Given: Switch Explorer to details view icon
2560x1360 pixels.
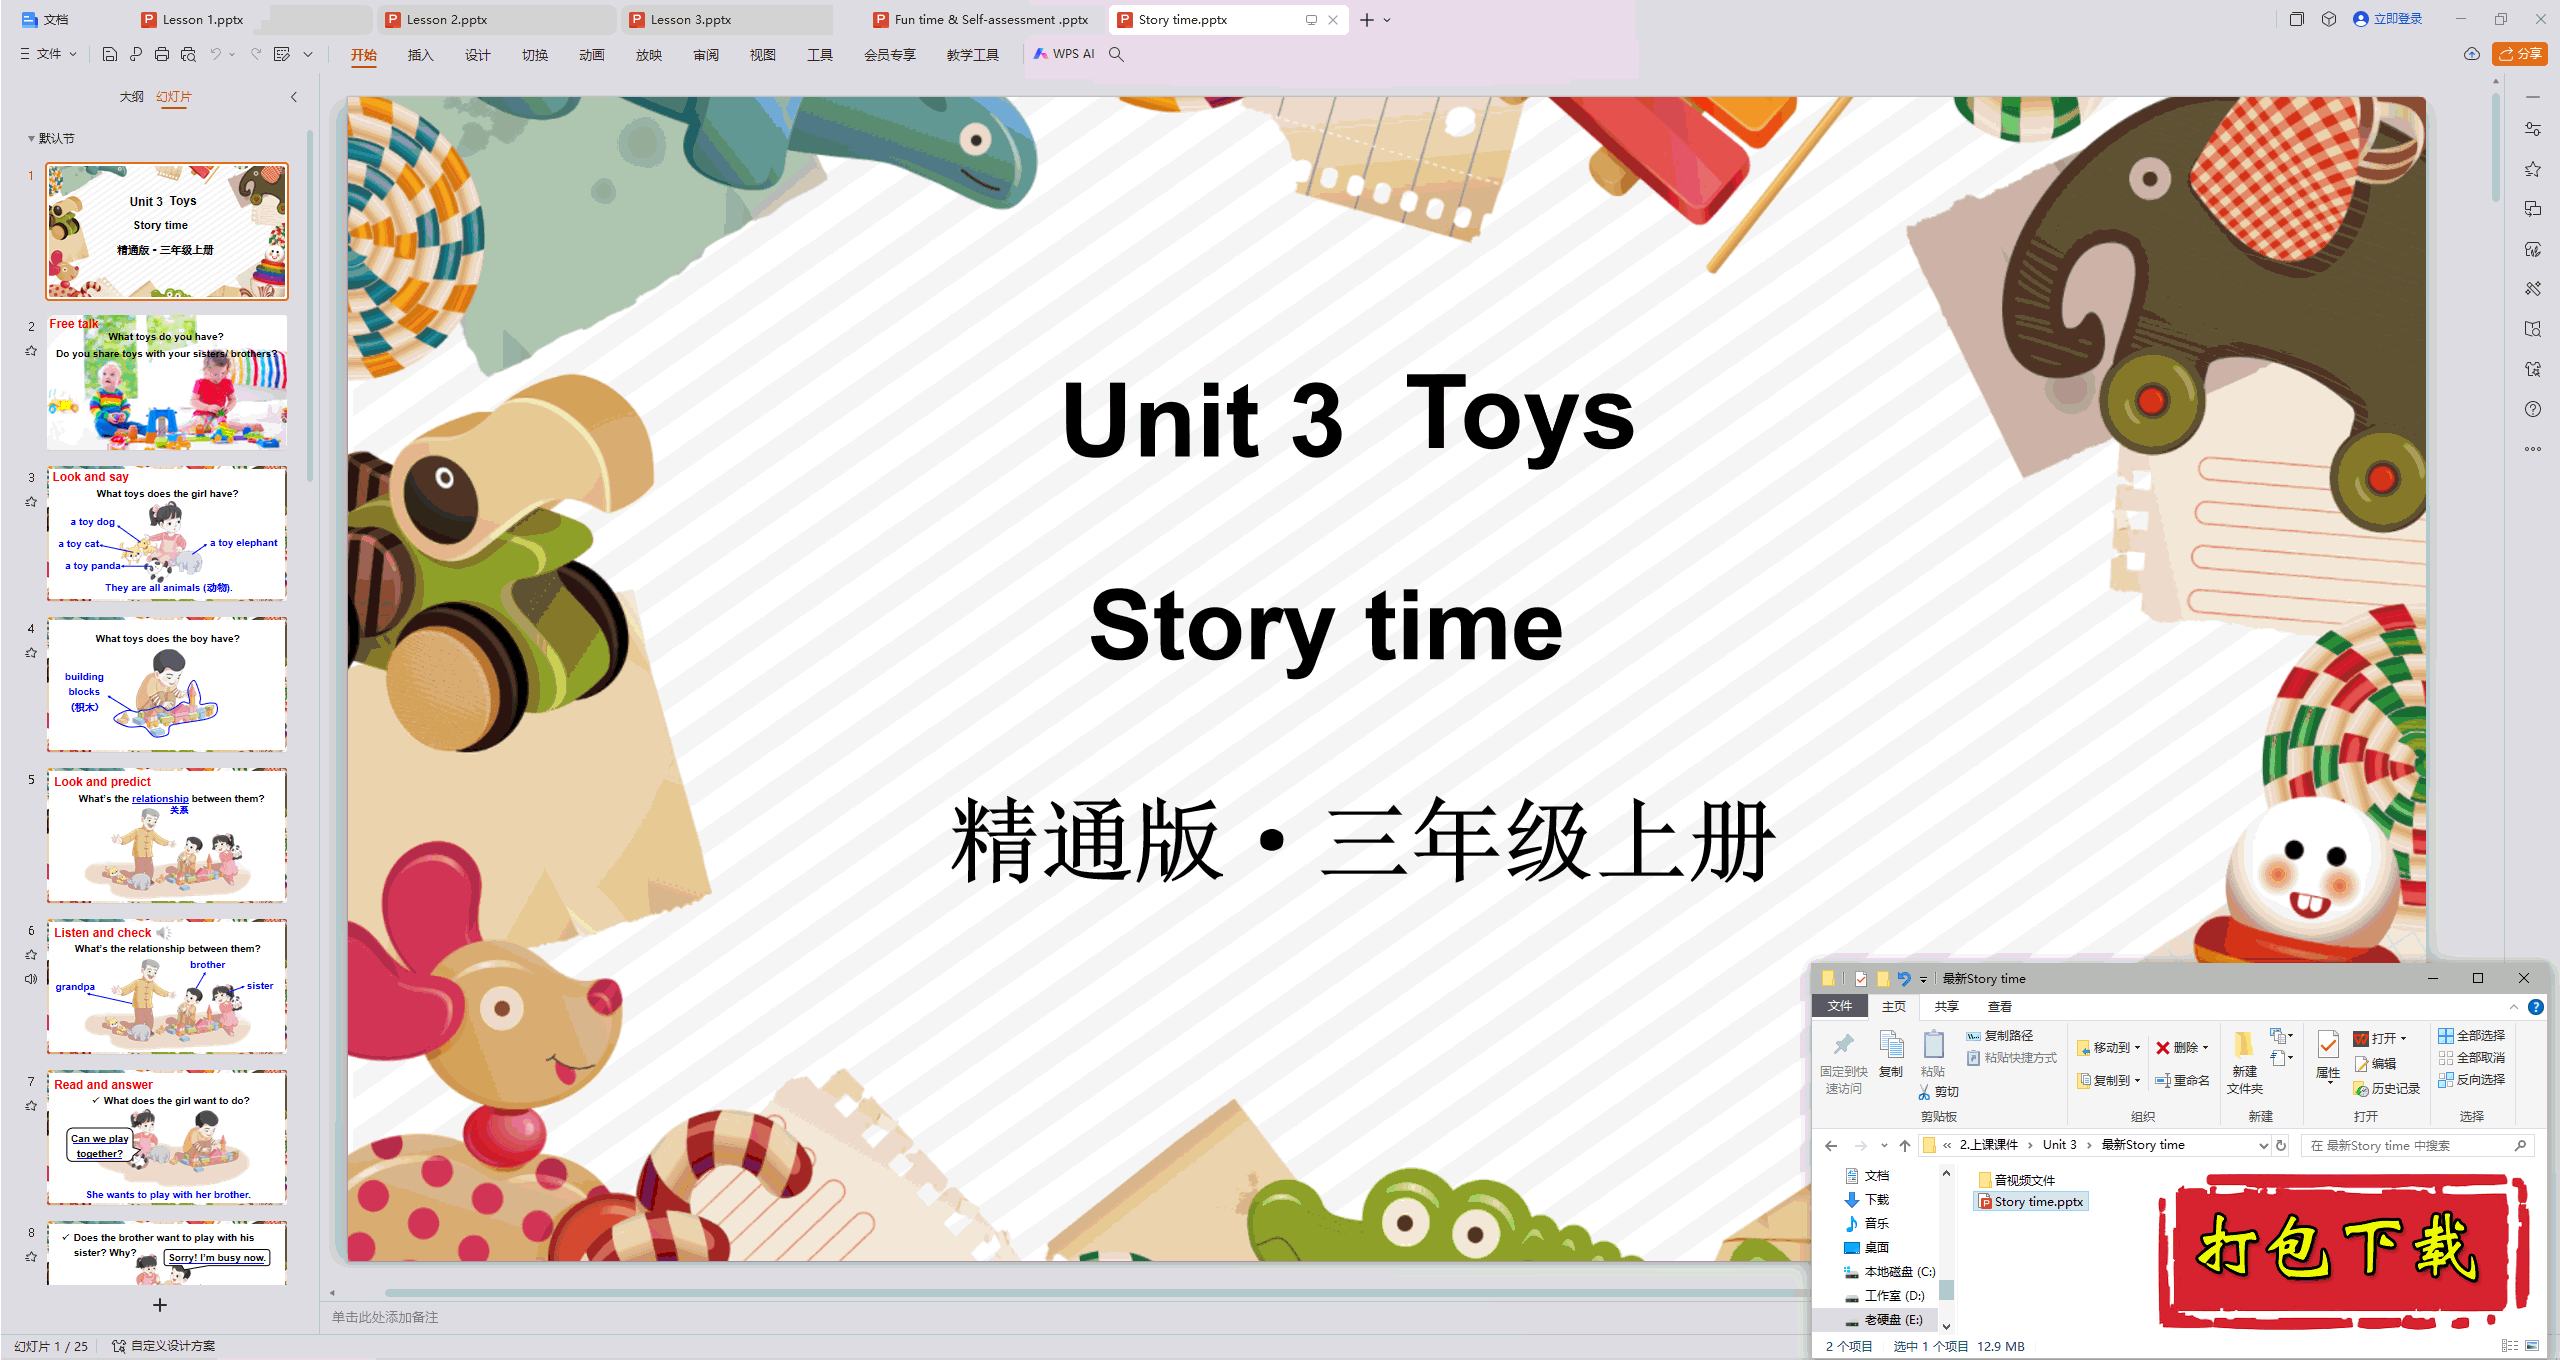Looking at the screenshot, I should click(x=2510, y=1346).
